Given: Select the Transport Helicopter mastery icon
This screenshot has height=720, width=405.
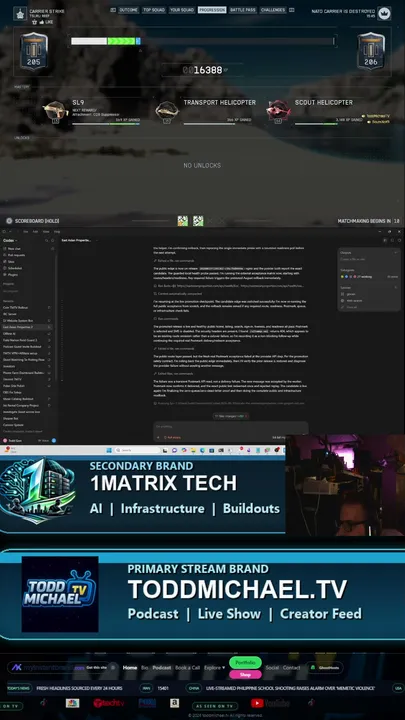Looking at the screenshot, I should tap(167, 111).
